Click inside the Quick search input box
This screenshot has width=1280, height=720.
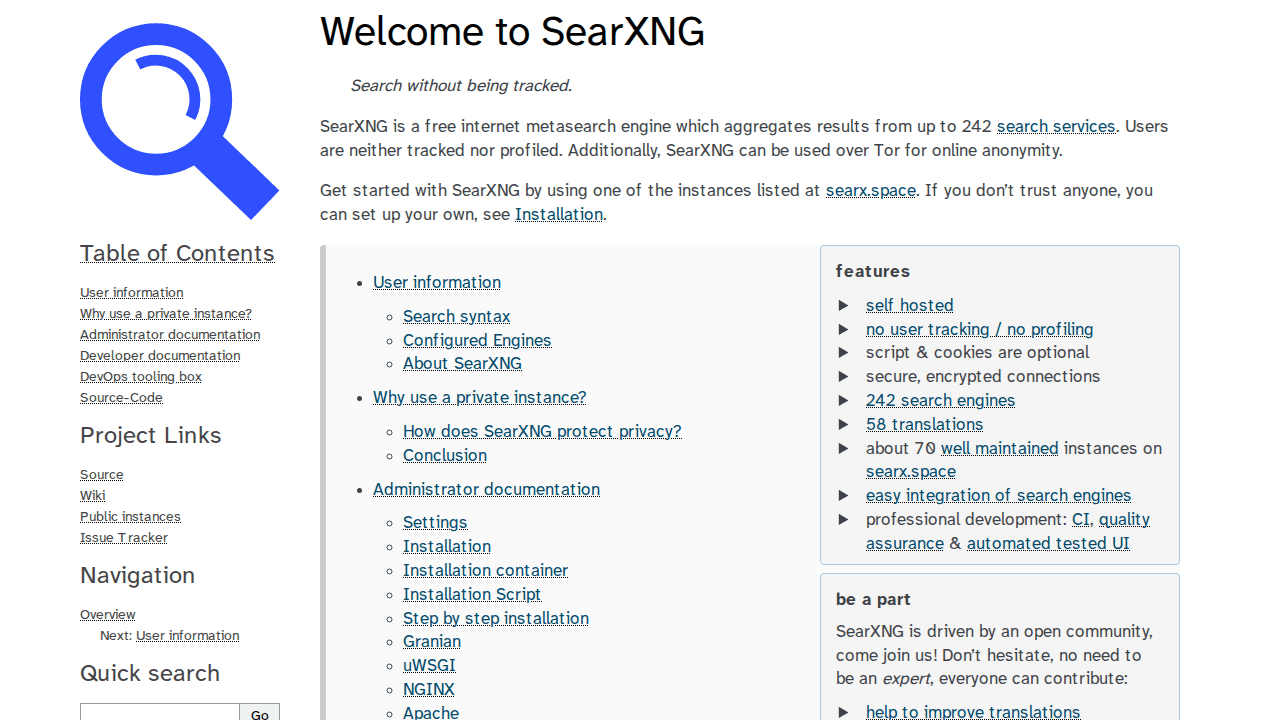point(159,712)
